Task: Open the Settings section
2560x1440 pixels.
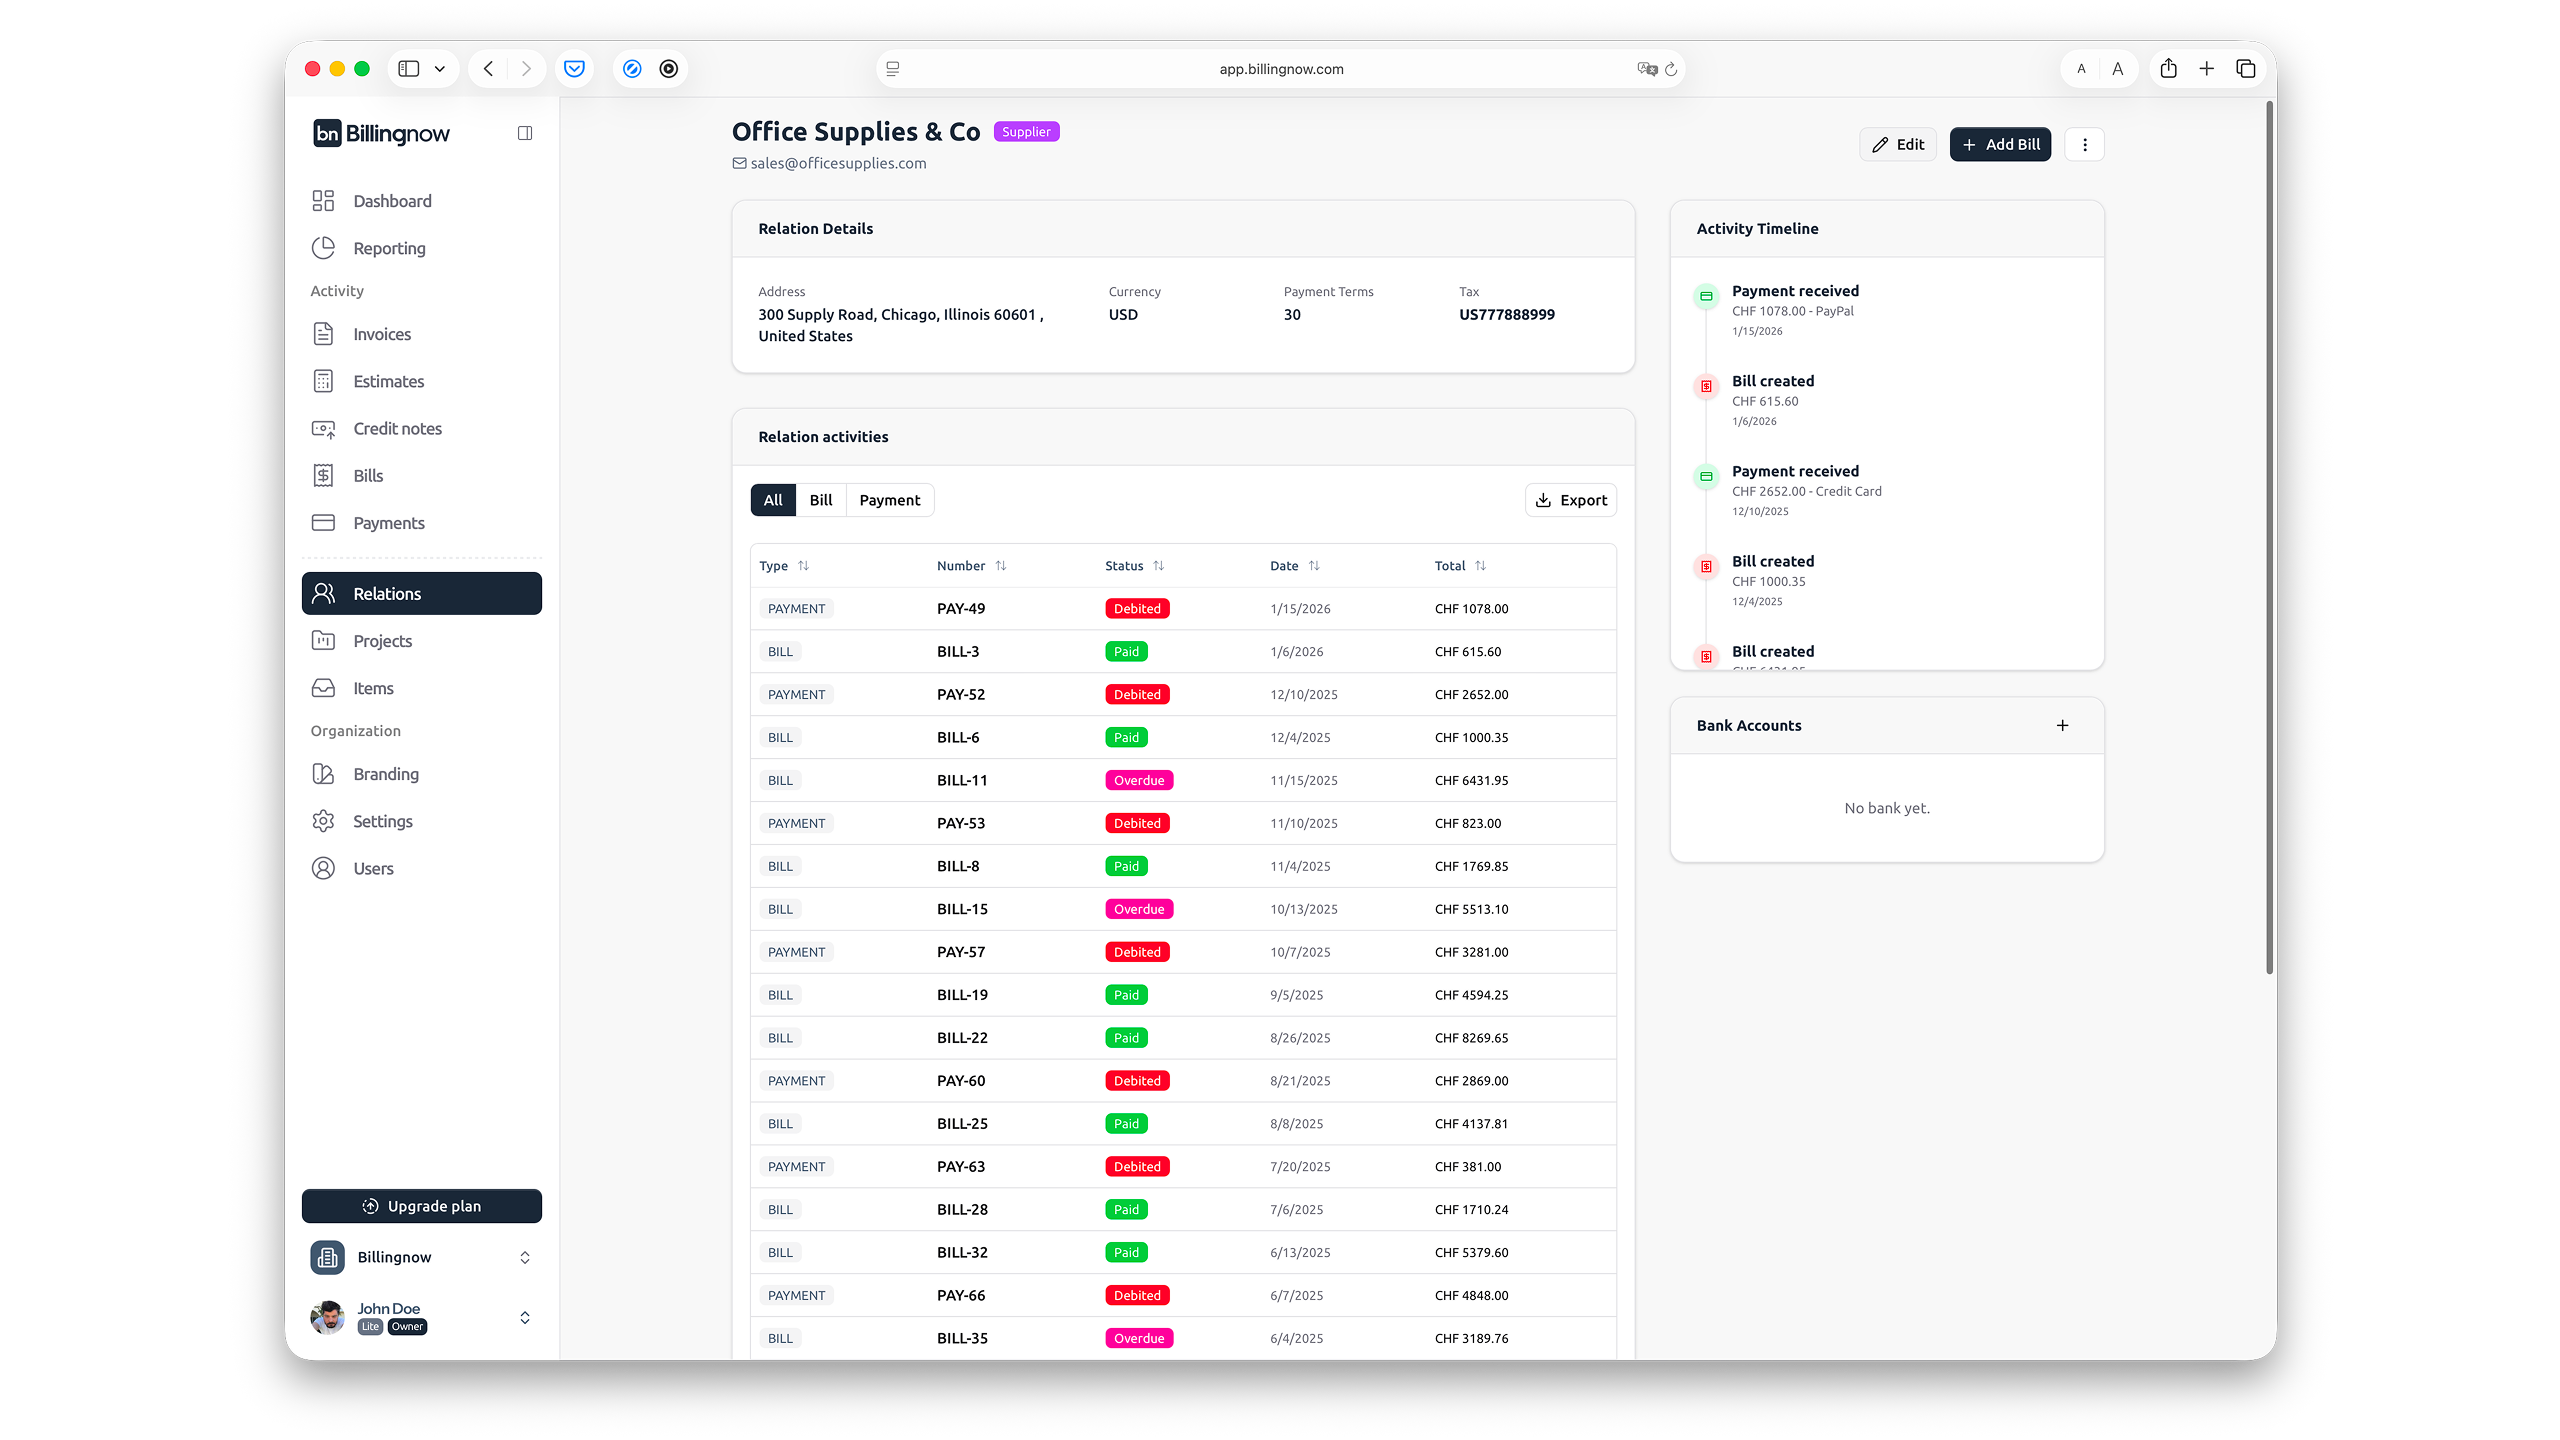Action: pos(382,821)
